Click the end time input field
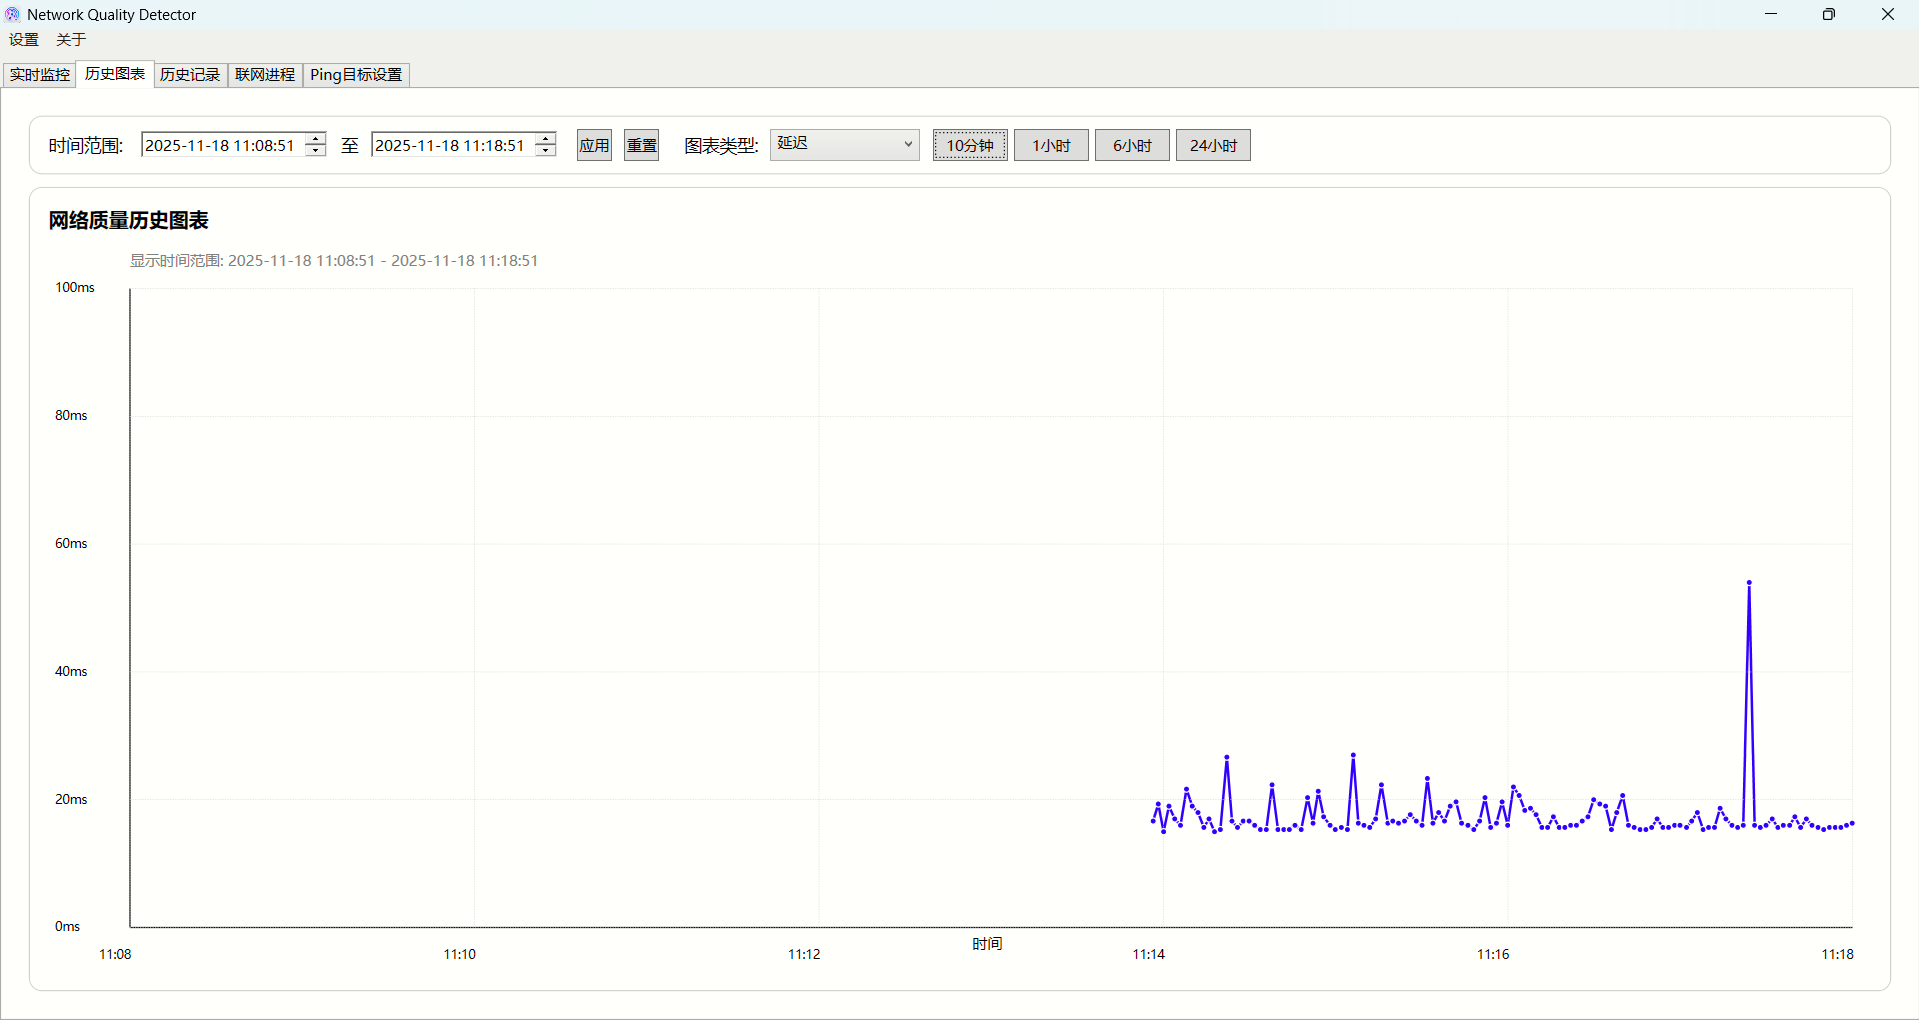Image resolution: width=1919 pixels, height=1020 pixels. pos(451,145)
